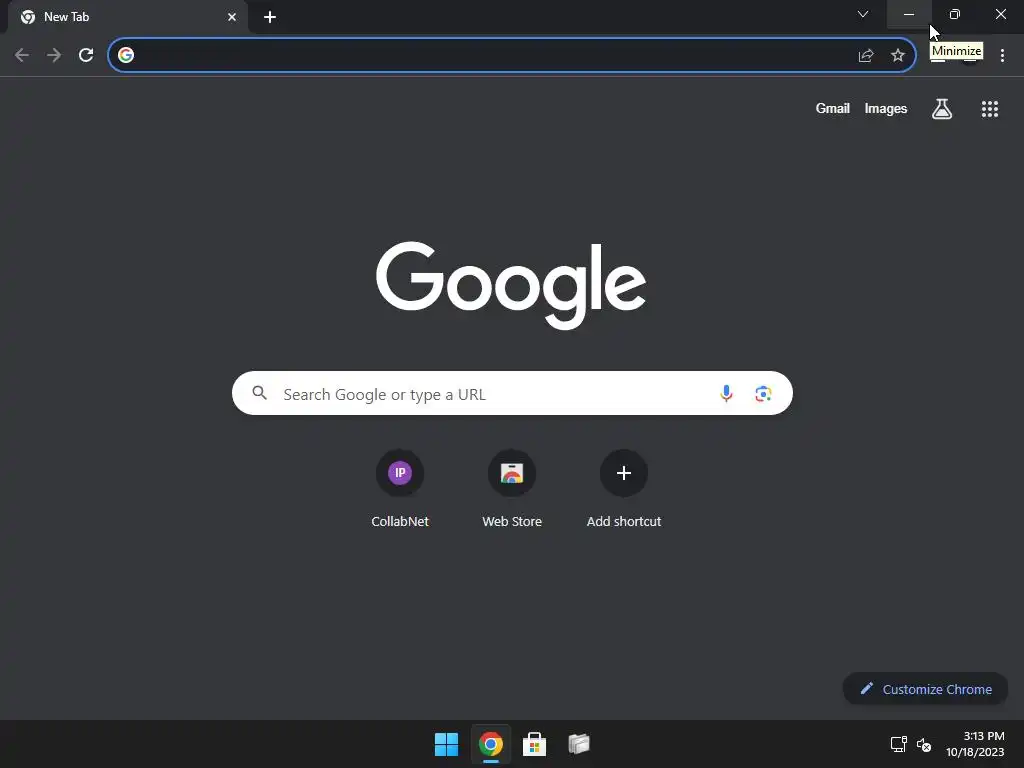1024x768 pixels.
Task: Open the CollabNet shortcut
Action: (400, 489)
